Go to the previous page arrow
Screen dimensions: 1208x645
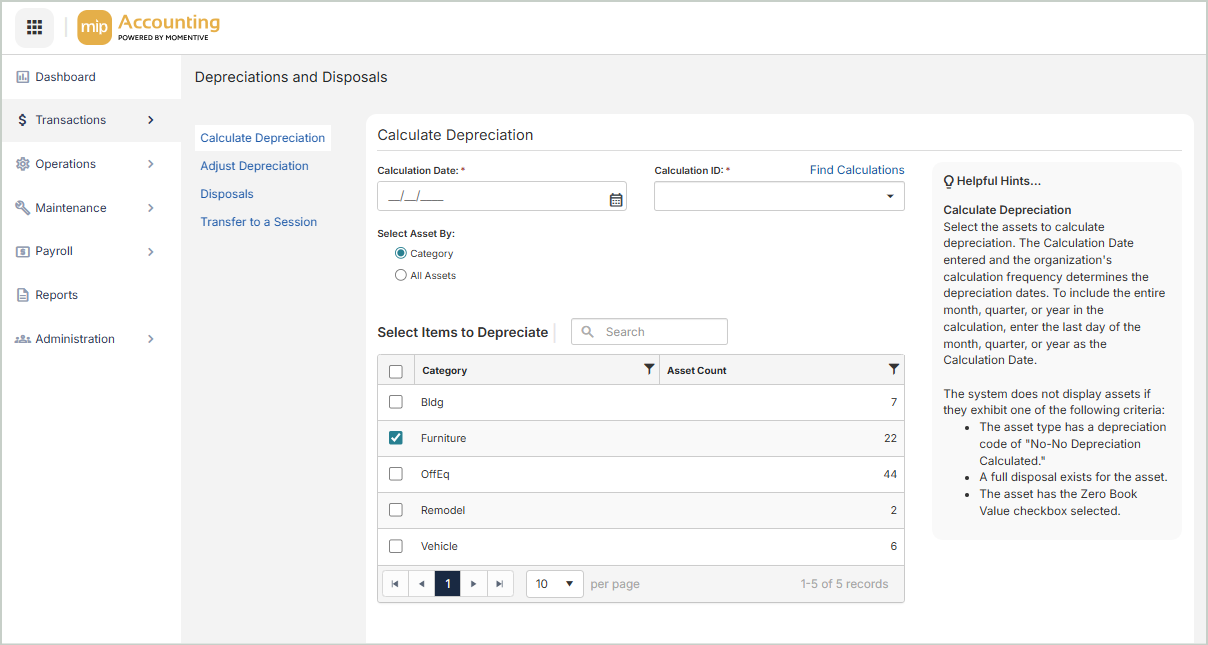(421, 584)
